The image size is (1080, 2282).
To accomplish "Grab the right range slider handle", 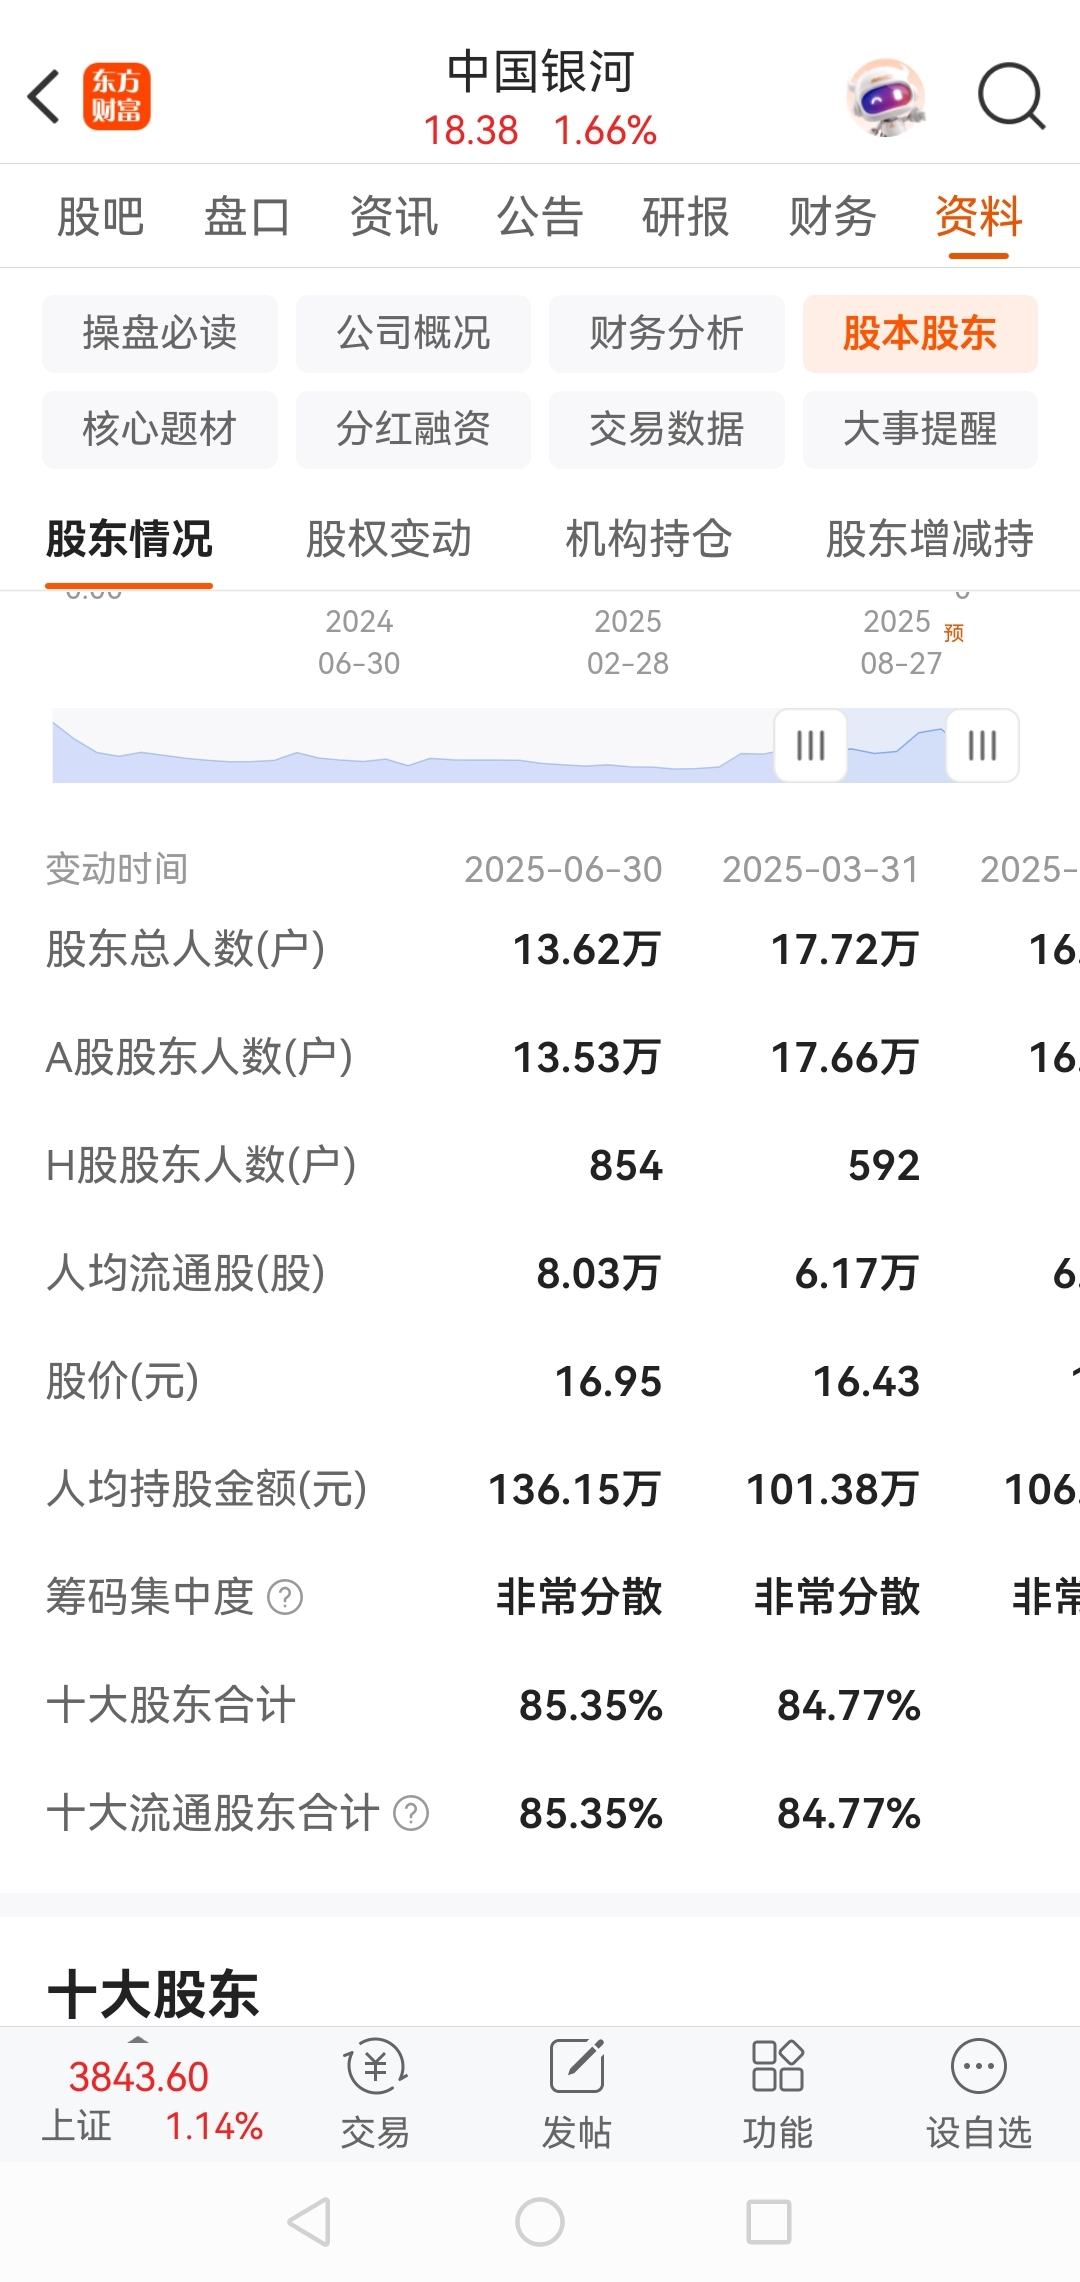I will click(x=983, y=745).
